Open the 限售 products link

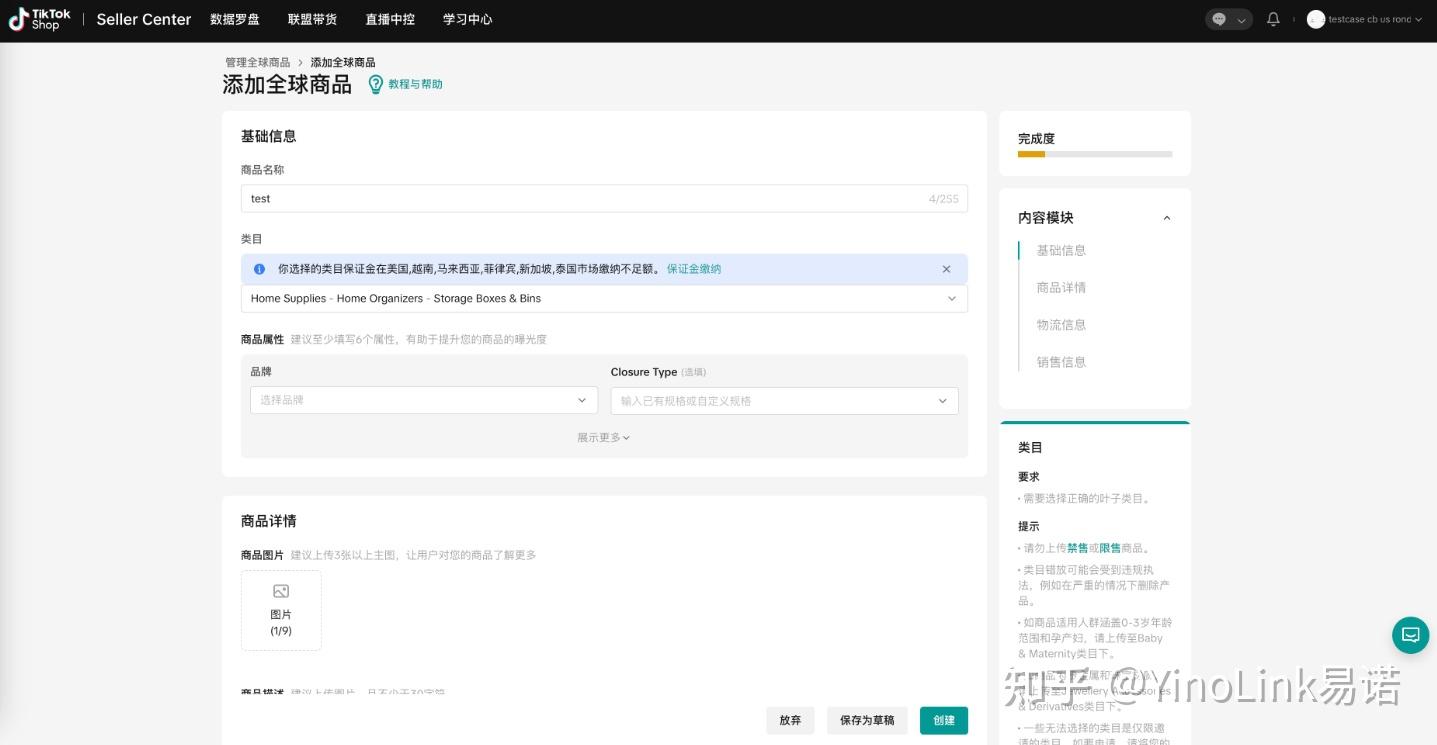click(1109, 548)
